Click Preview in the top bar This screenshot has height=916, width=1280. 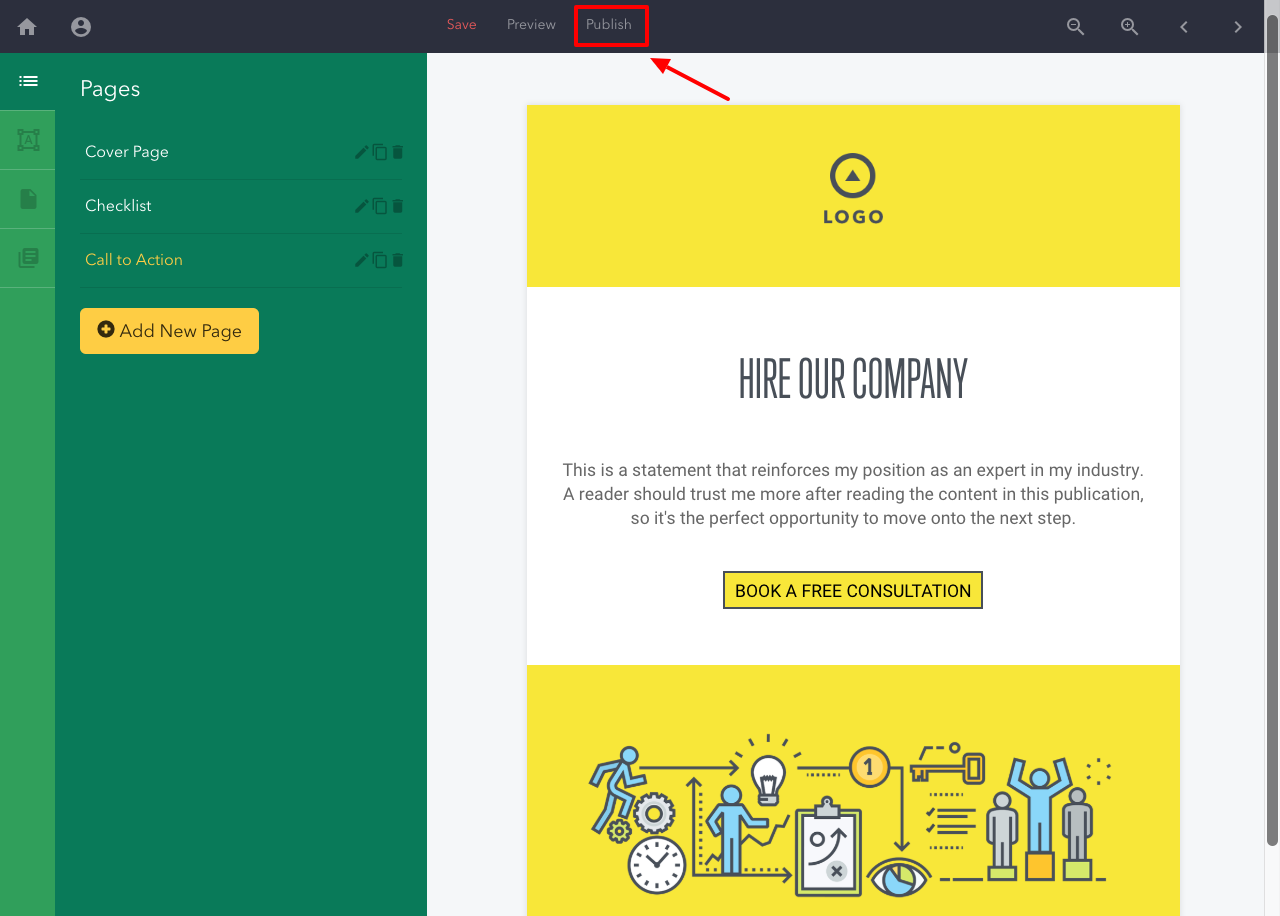pyautogui.click(x=531, y=24)
